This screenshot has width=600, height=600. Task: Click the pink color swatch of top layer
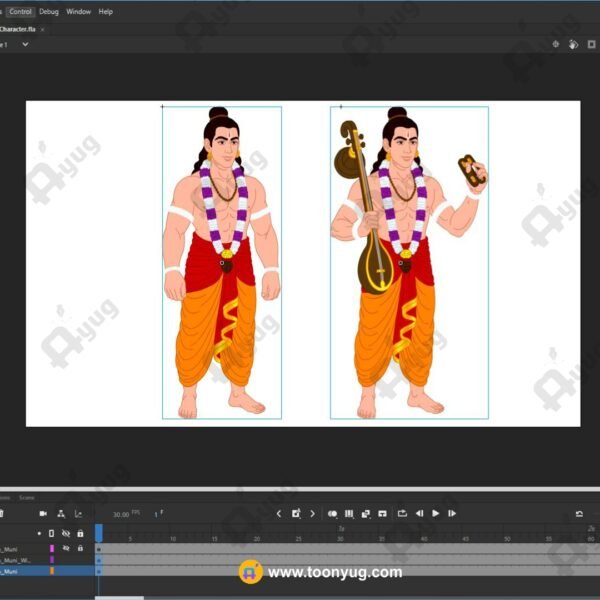[x=52, y=548]
